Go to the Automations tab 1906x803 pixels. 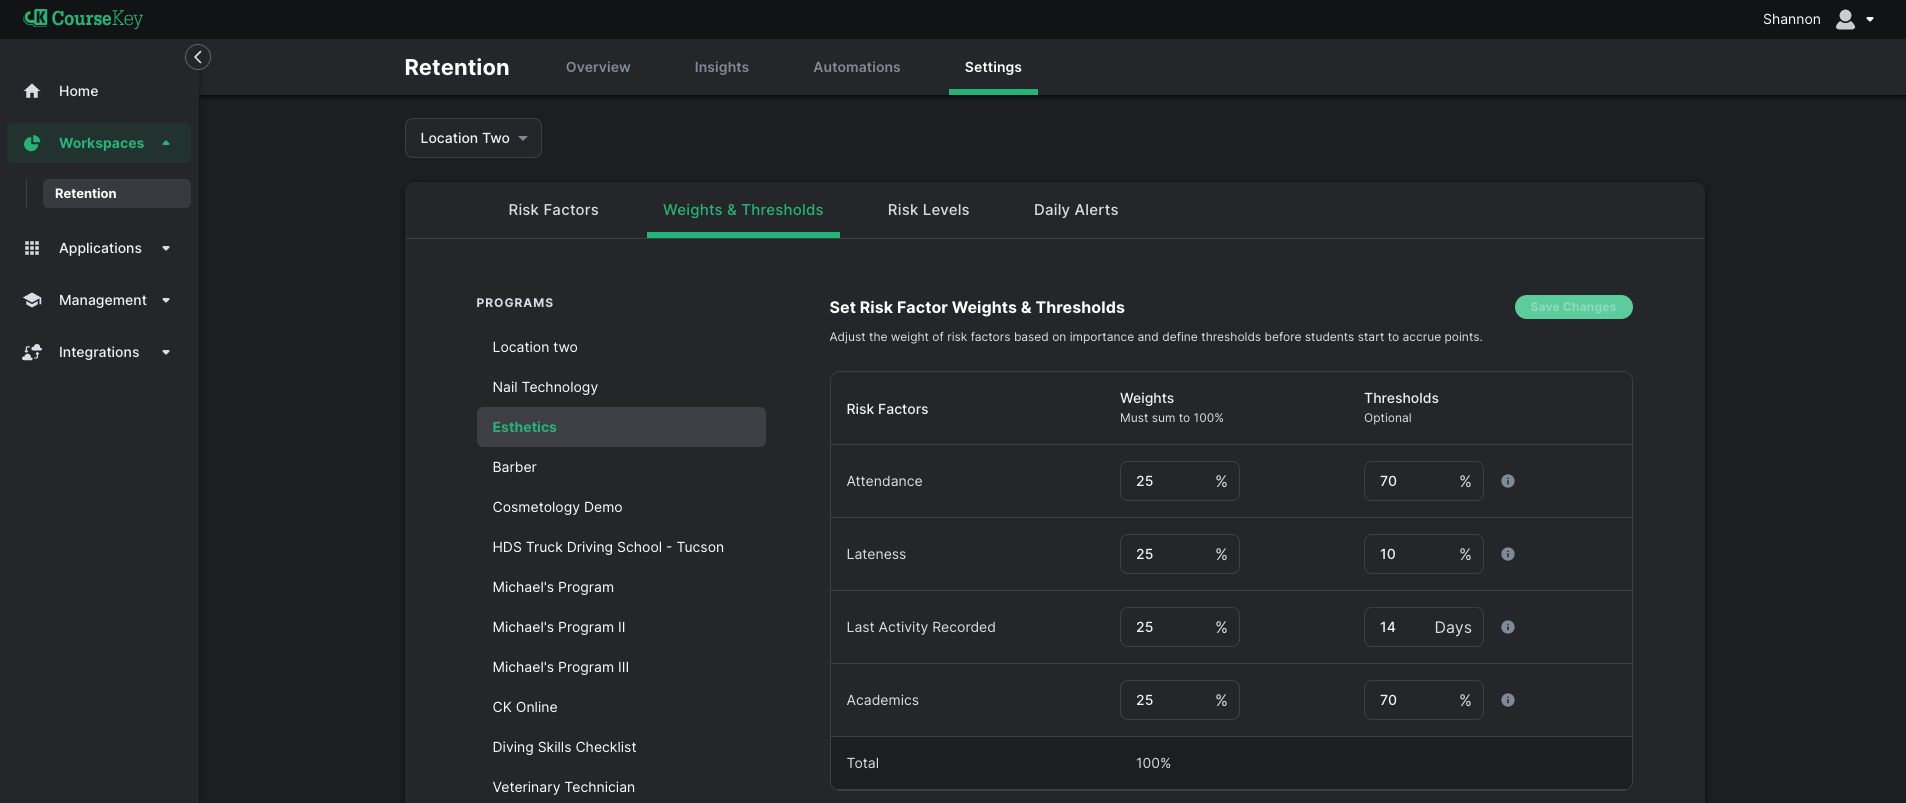857,67
